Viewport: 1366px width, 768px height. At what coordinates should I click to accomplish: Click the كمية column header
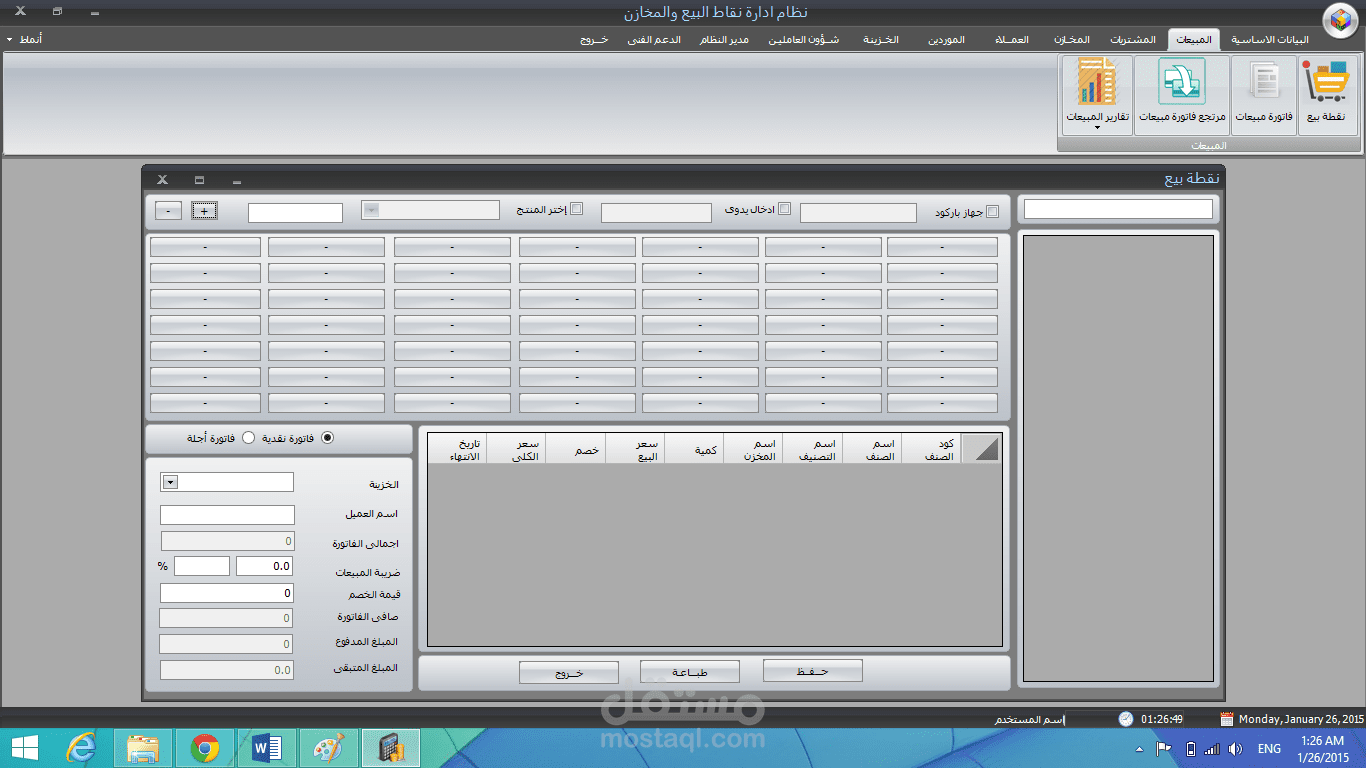(x=694, y=450)
